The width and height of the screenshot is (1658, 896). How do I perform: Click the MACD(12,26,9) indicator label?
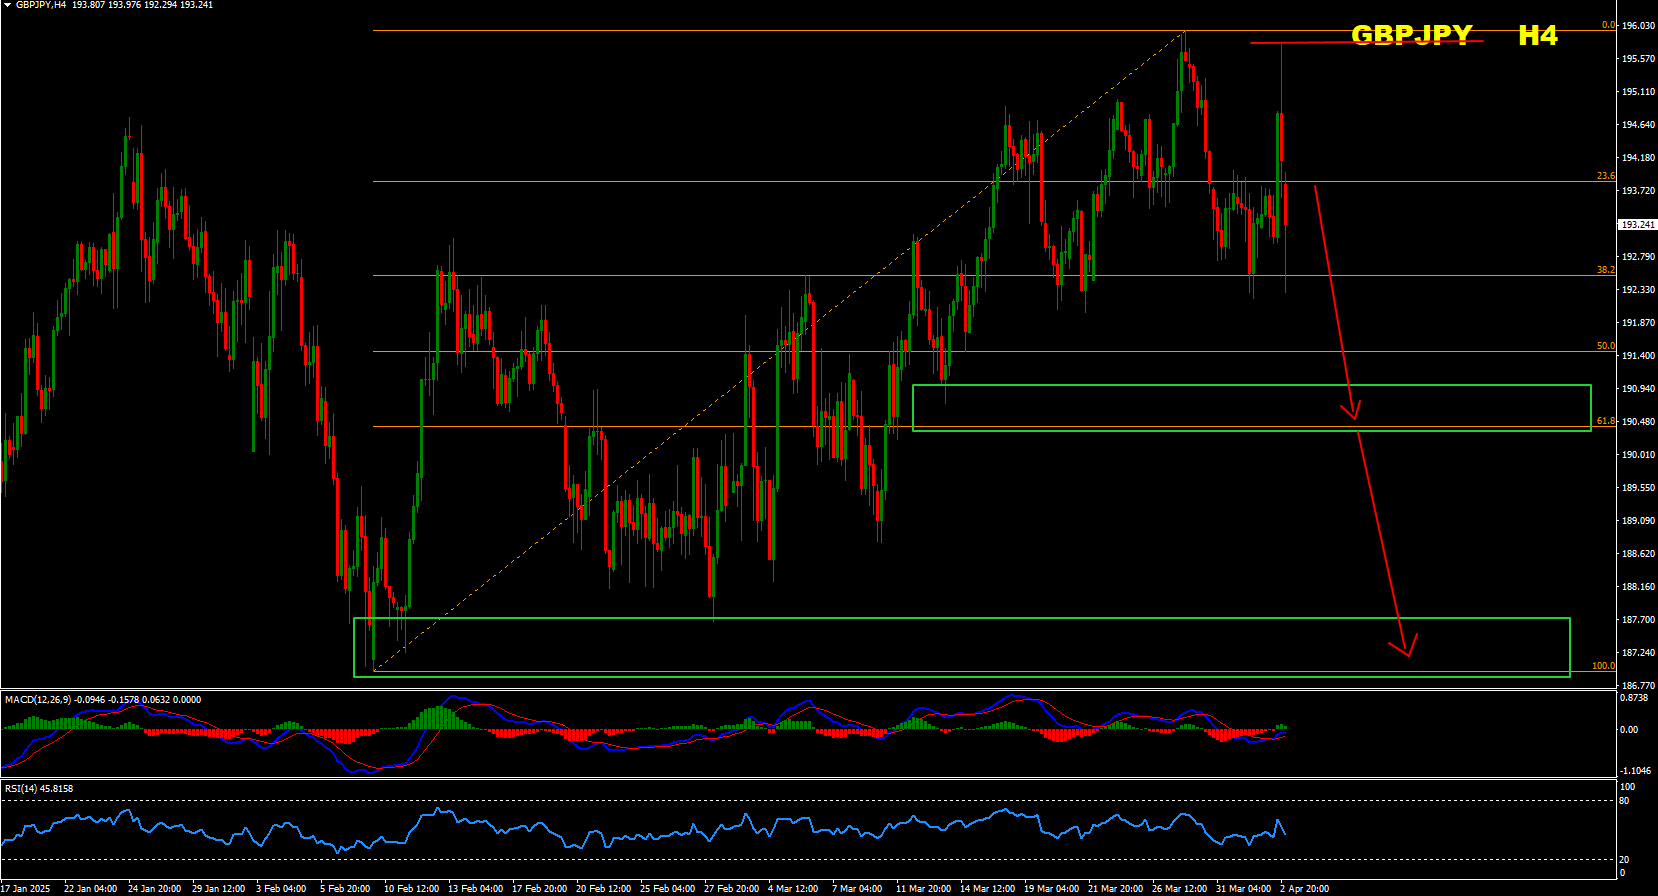click(38, 700)
